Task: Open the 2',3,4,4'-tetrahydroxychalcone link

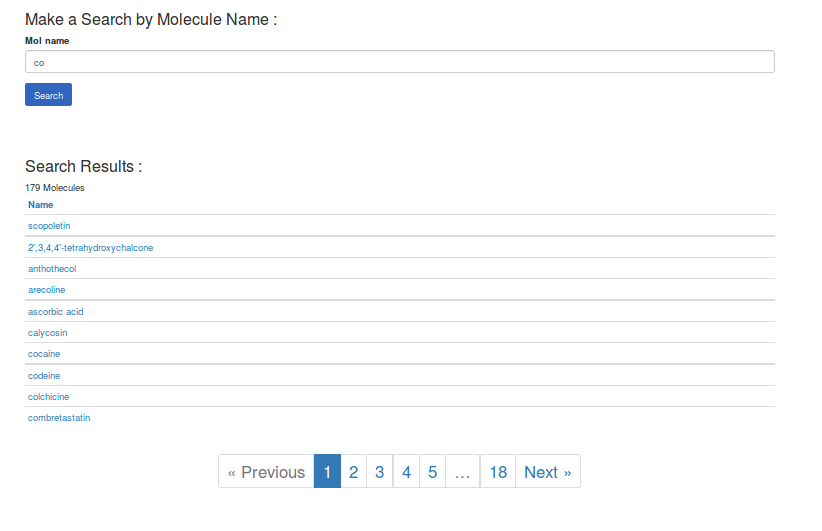Action: click(x=90, y=248)
